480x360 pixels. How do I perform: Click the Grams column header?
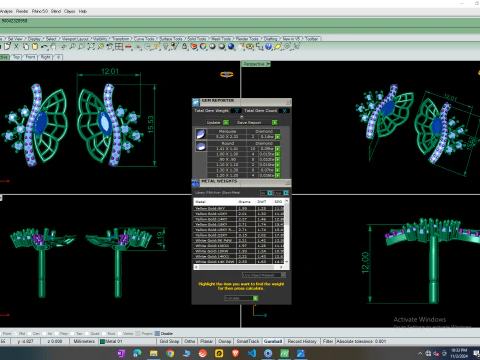[245, 202]
